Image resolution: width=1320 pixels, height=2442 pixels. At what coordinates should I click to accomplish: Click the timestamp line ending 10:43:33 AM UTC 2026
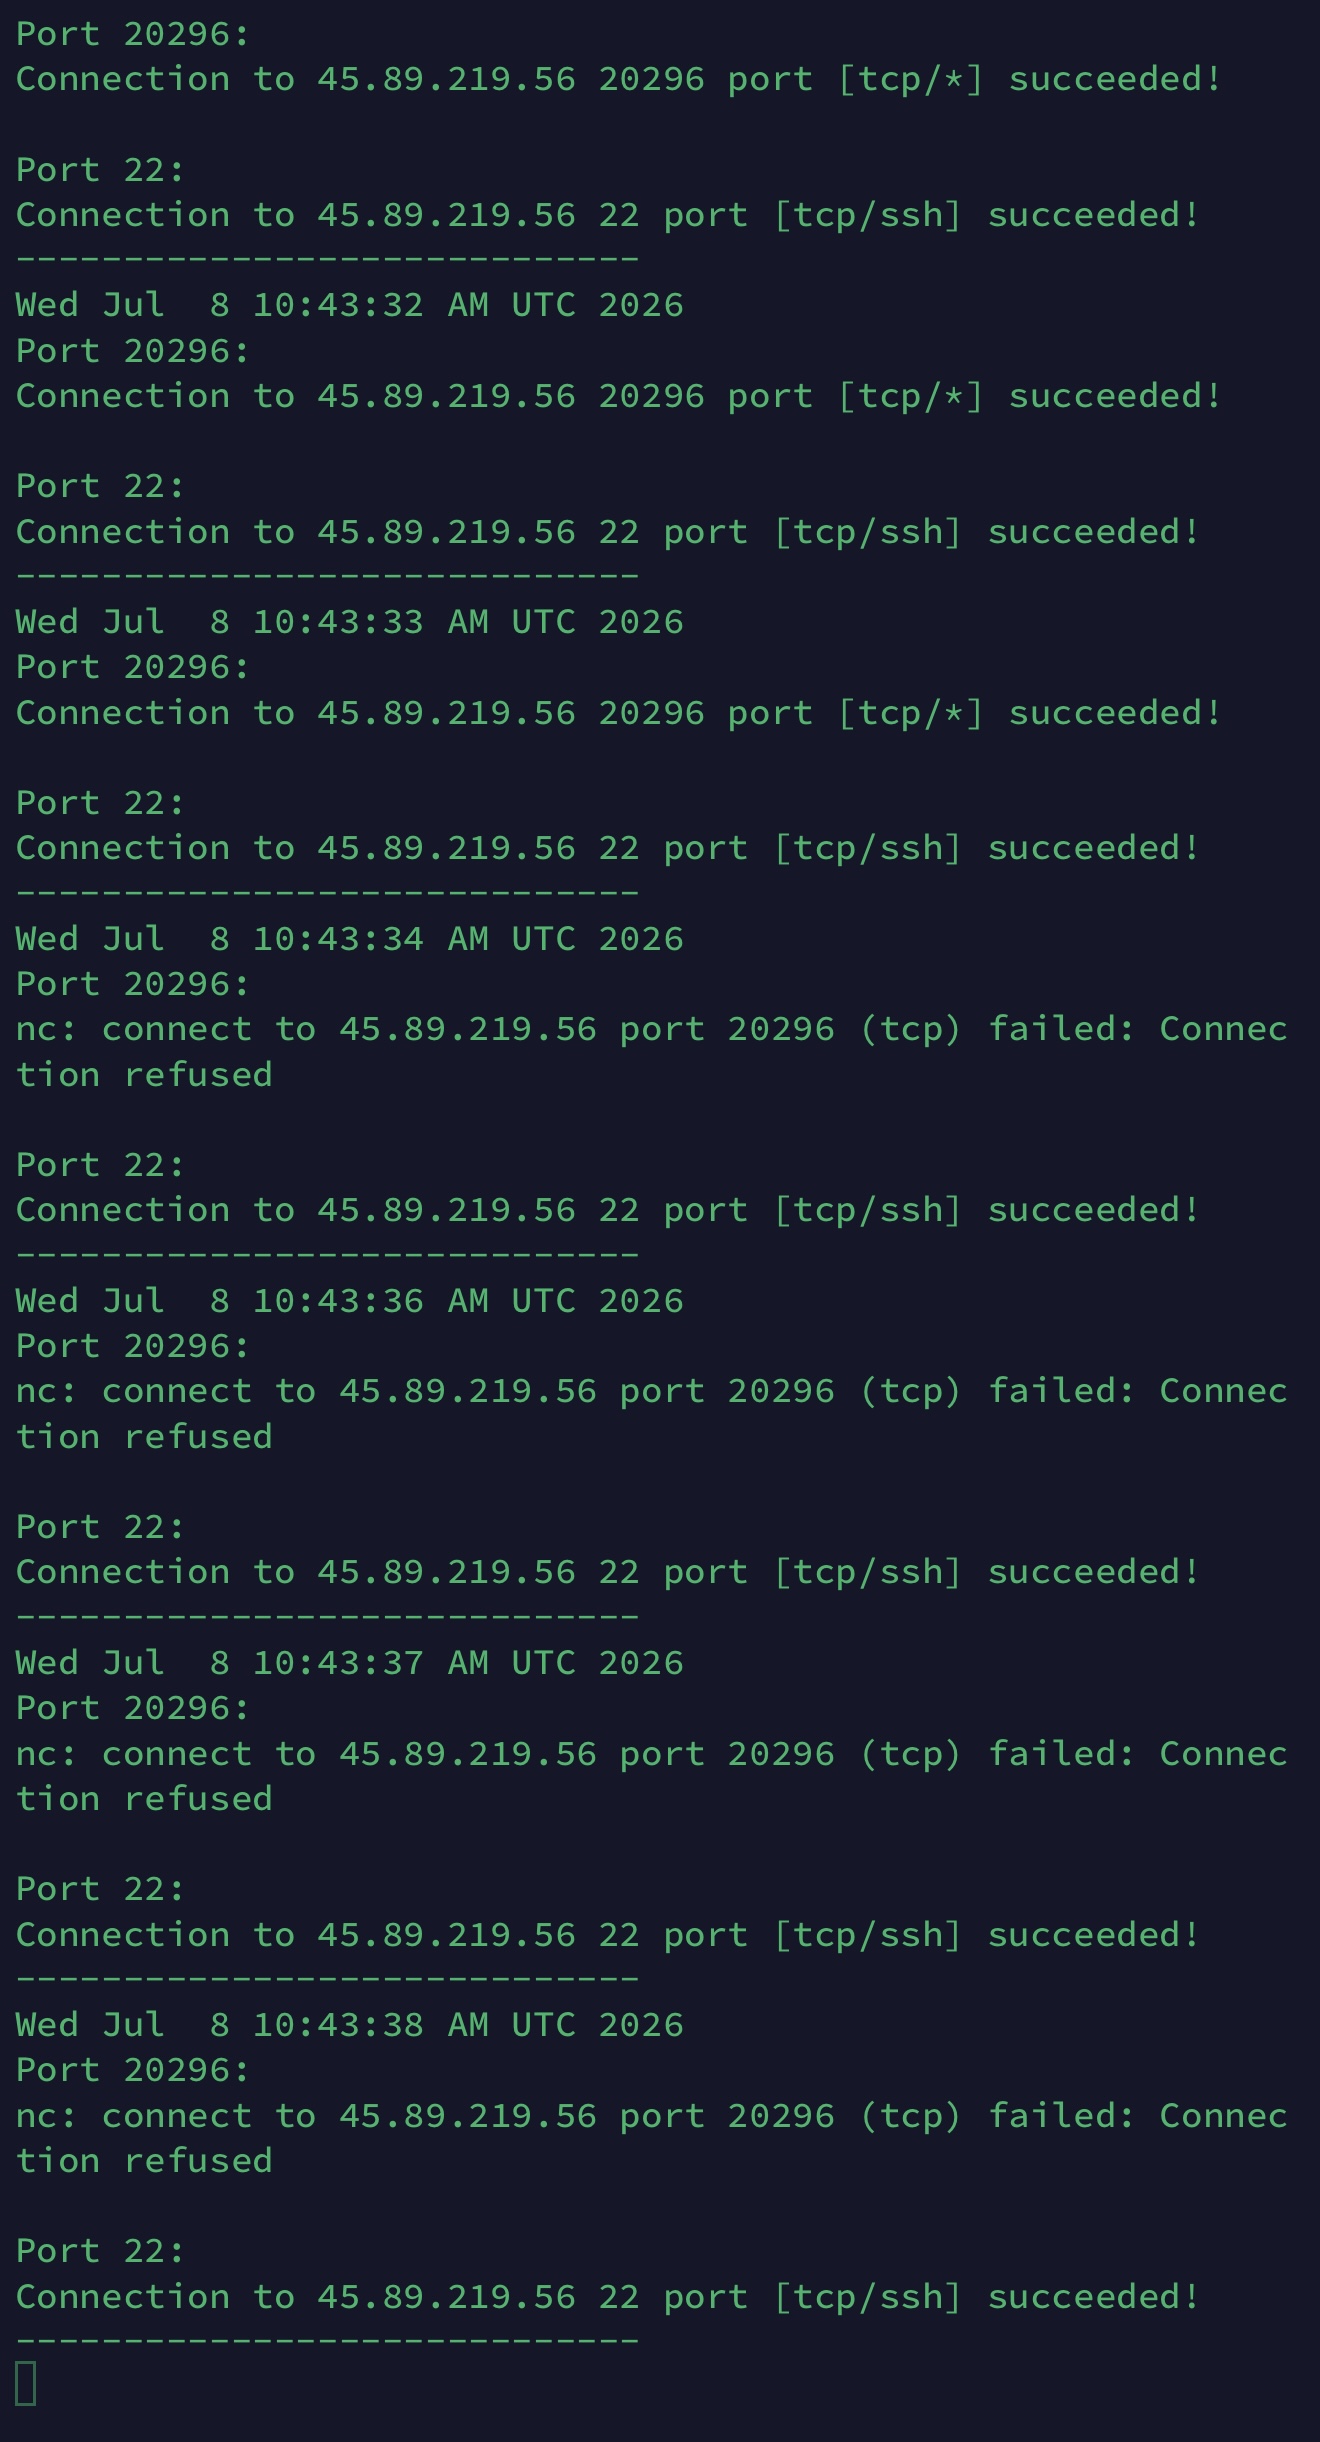tap(350, 622)
